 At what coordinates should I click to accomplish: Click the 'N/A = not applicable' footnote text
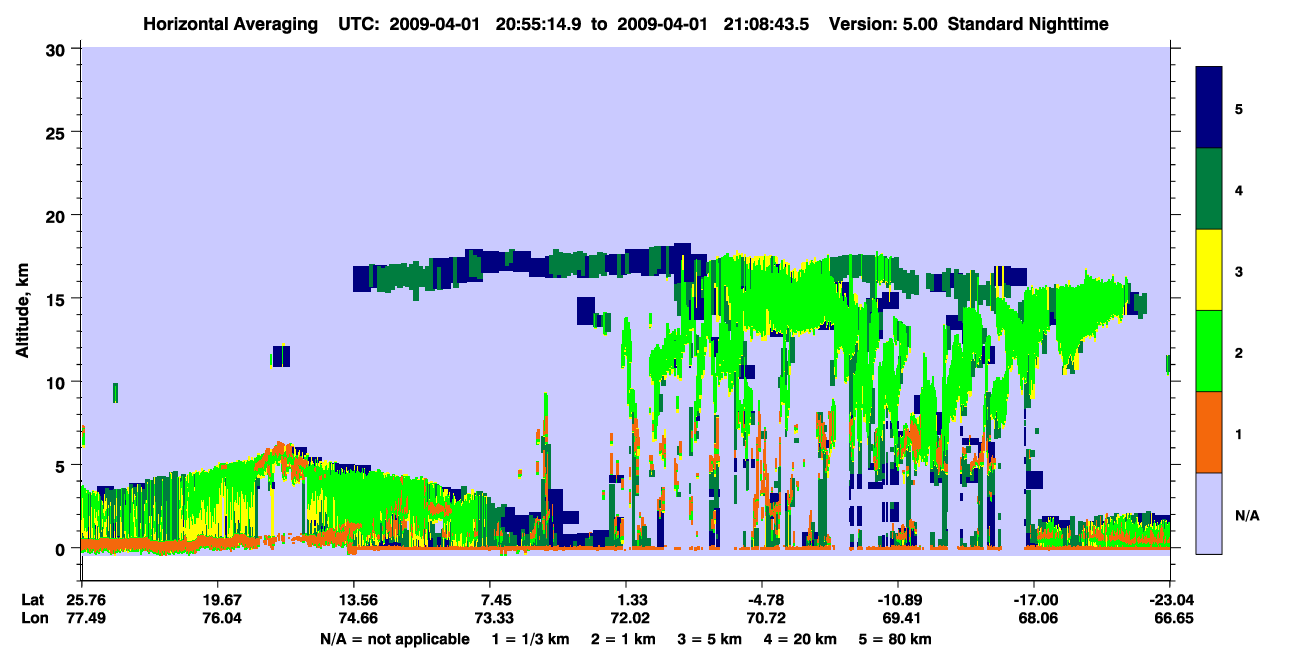395,639
